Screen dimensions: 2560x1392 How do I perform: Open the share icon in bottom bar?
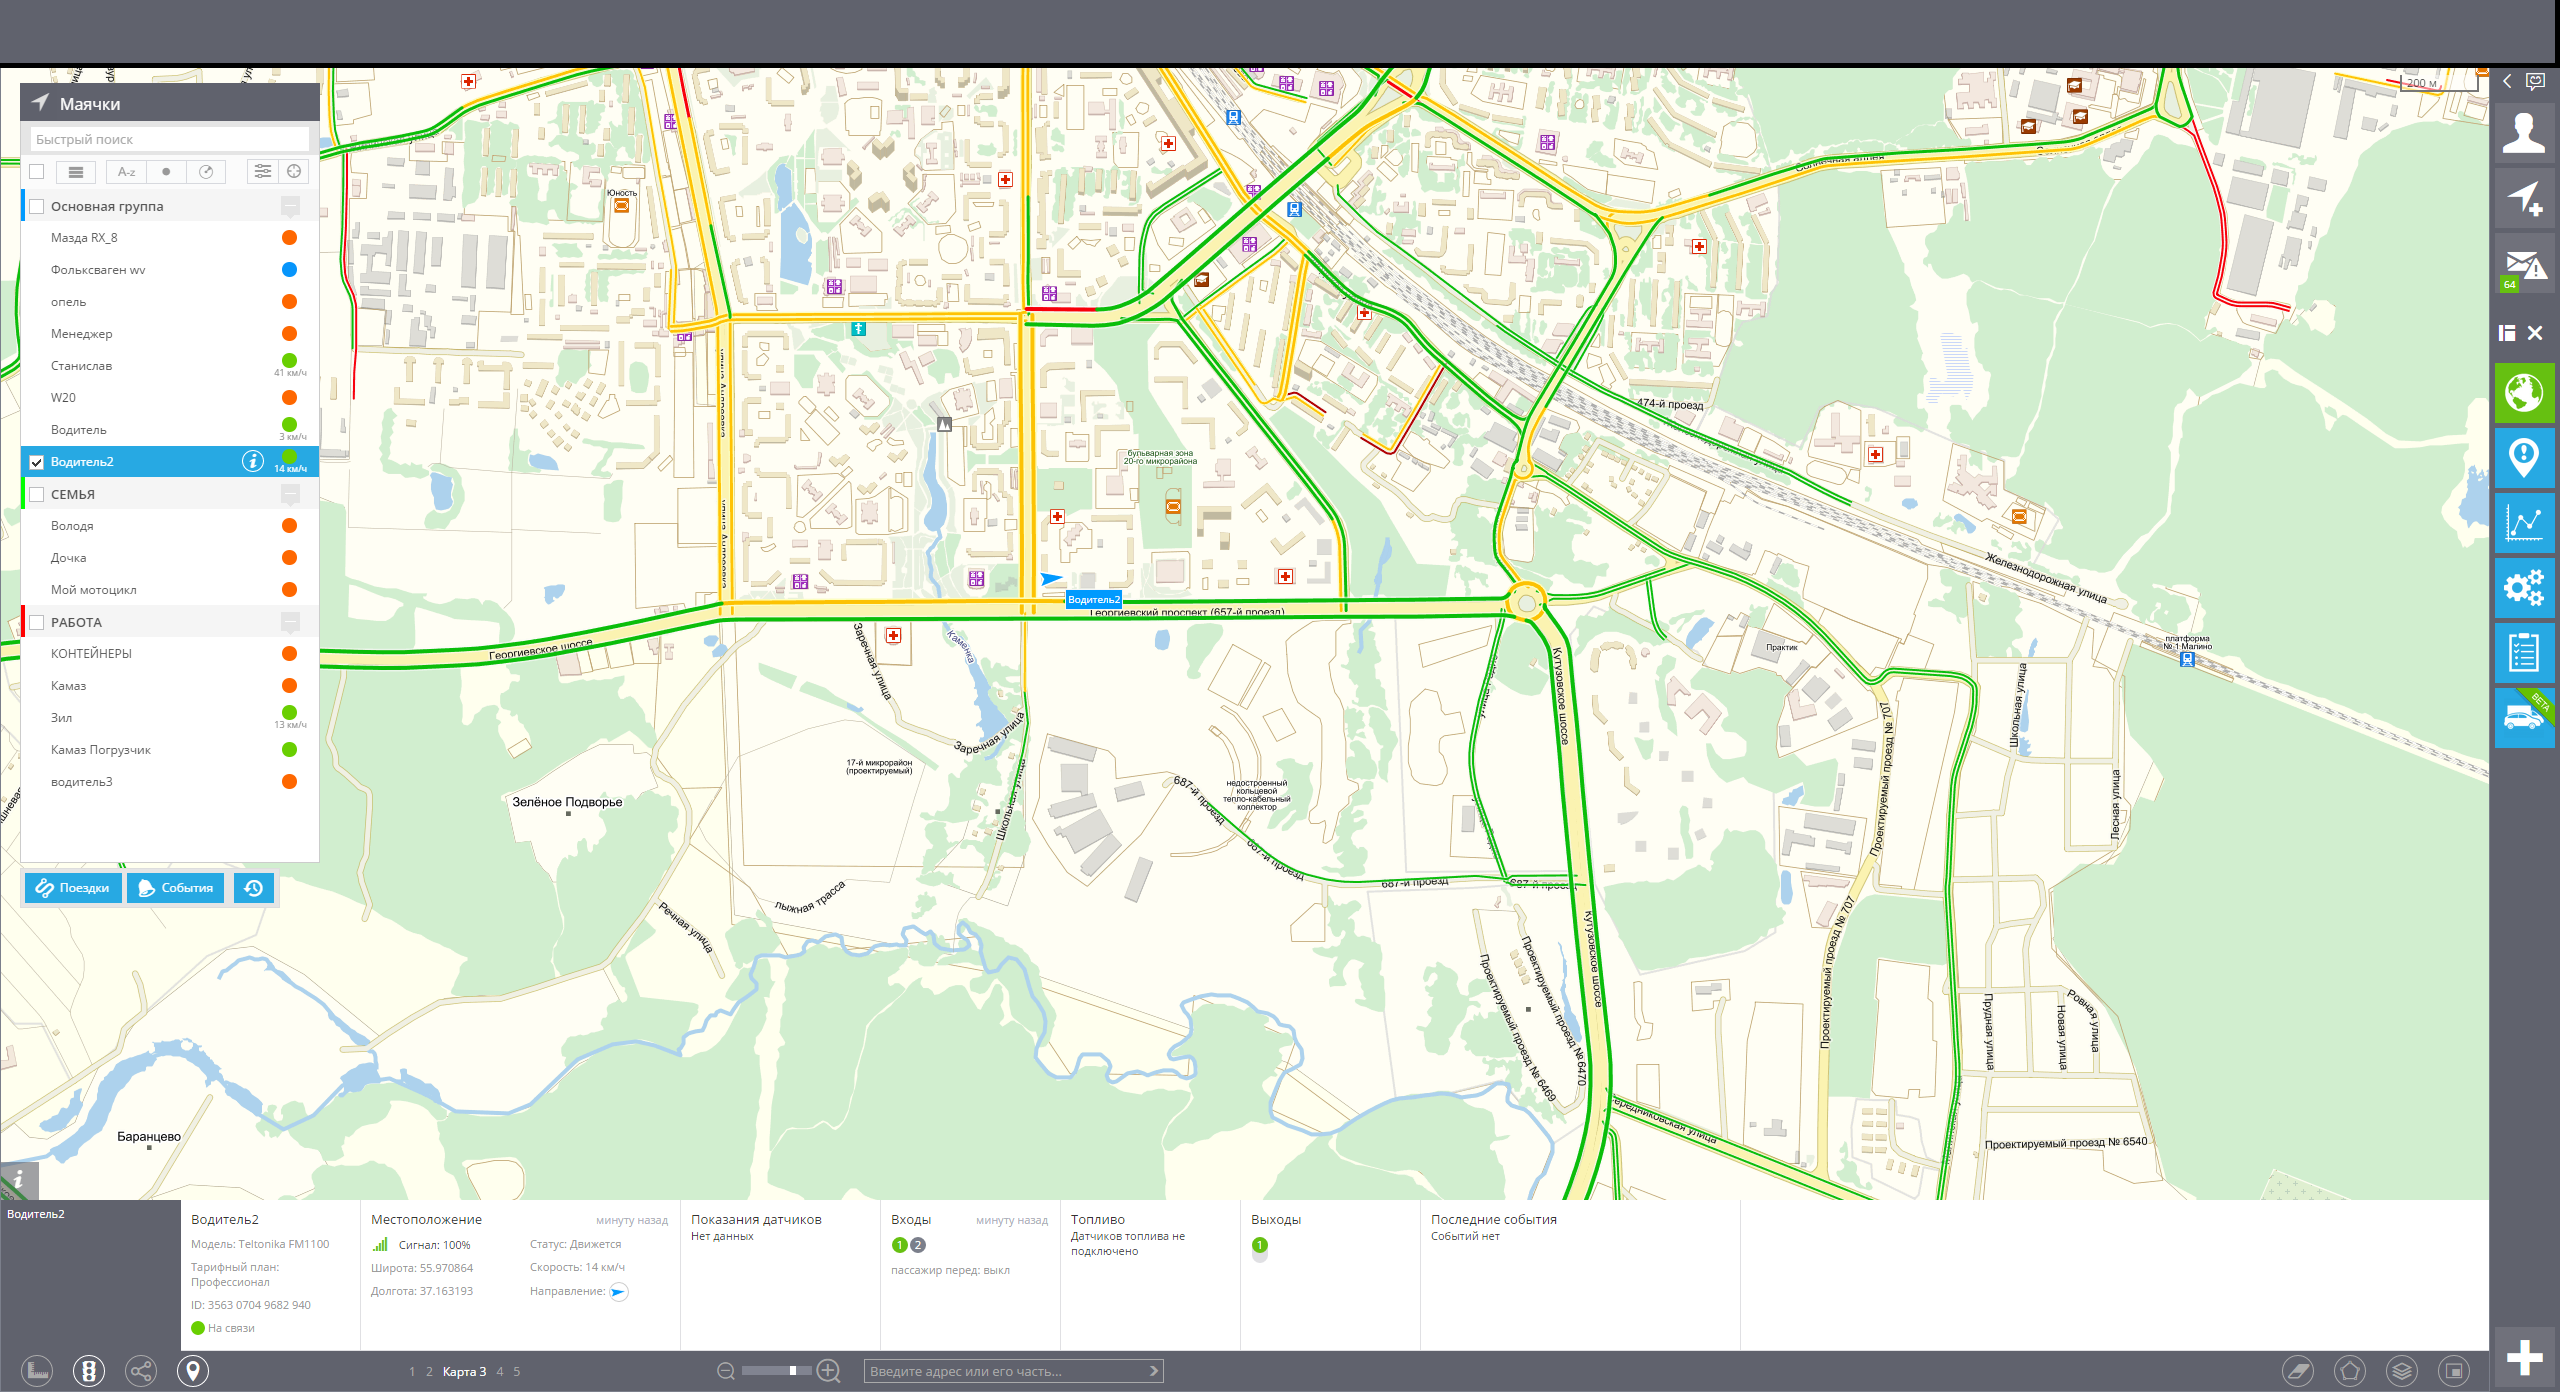coord(141,1371)
